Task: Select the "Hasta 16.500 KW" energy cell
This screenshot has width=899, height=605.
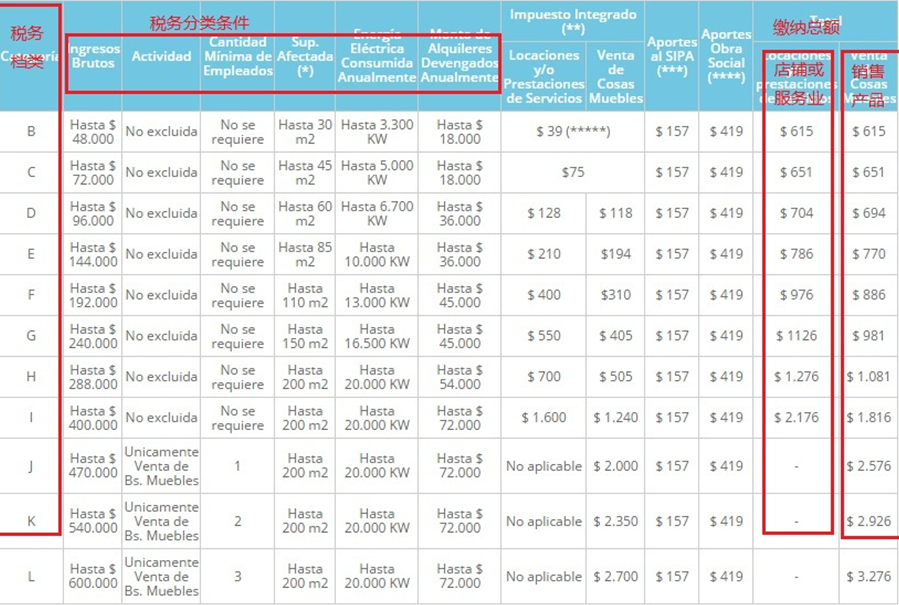Action: [x=377, y=336]
